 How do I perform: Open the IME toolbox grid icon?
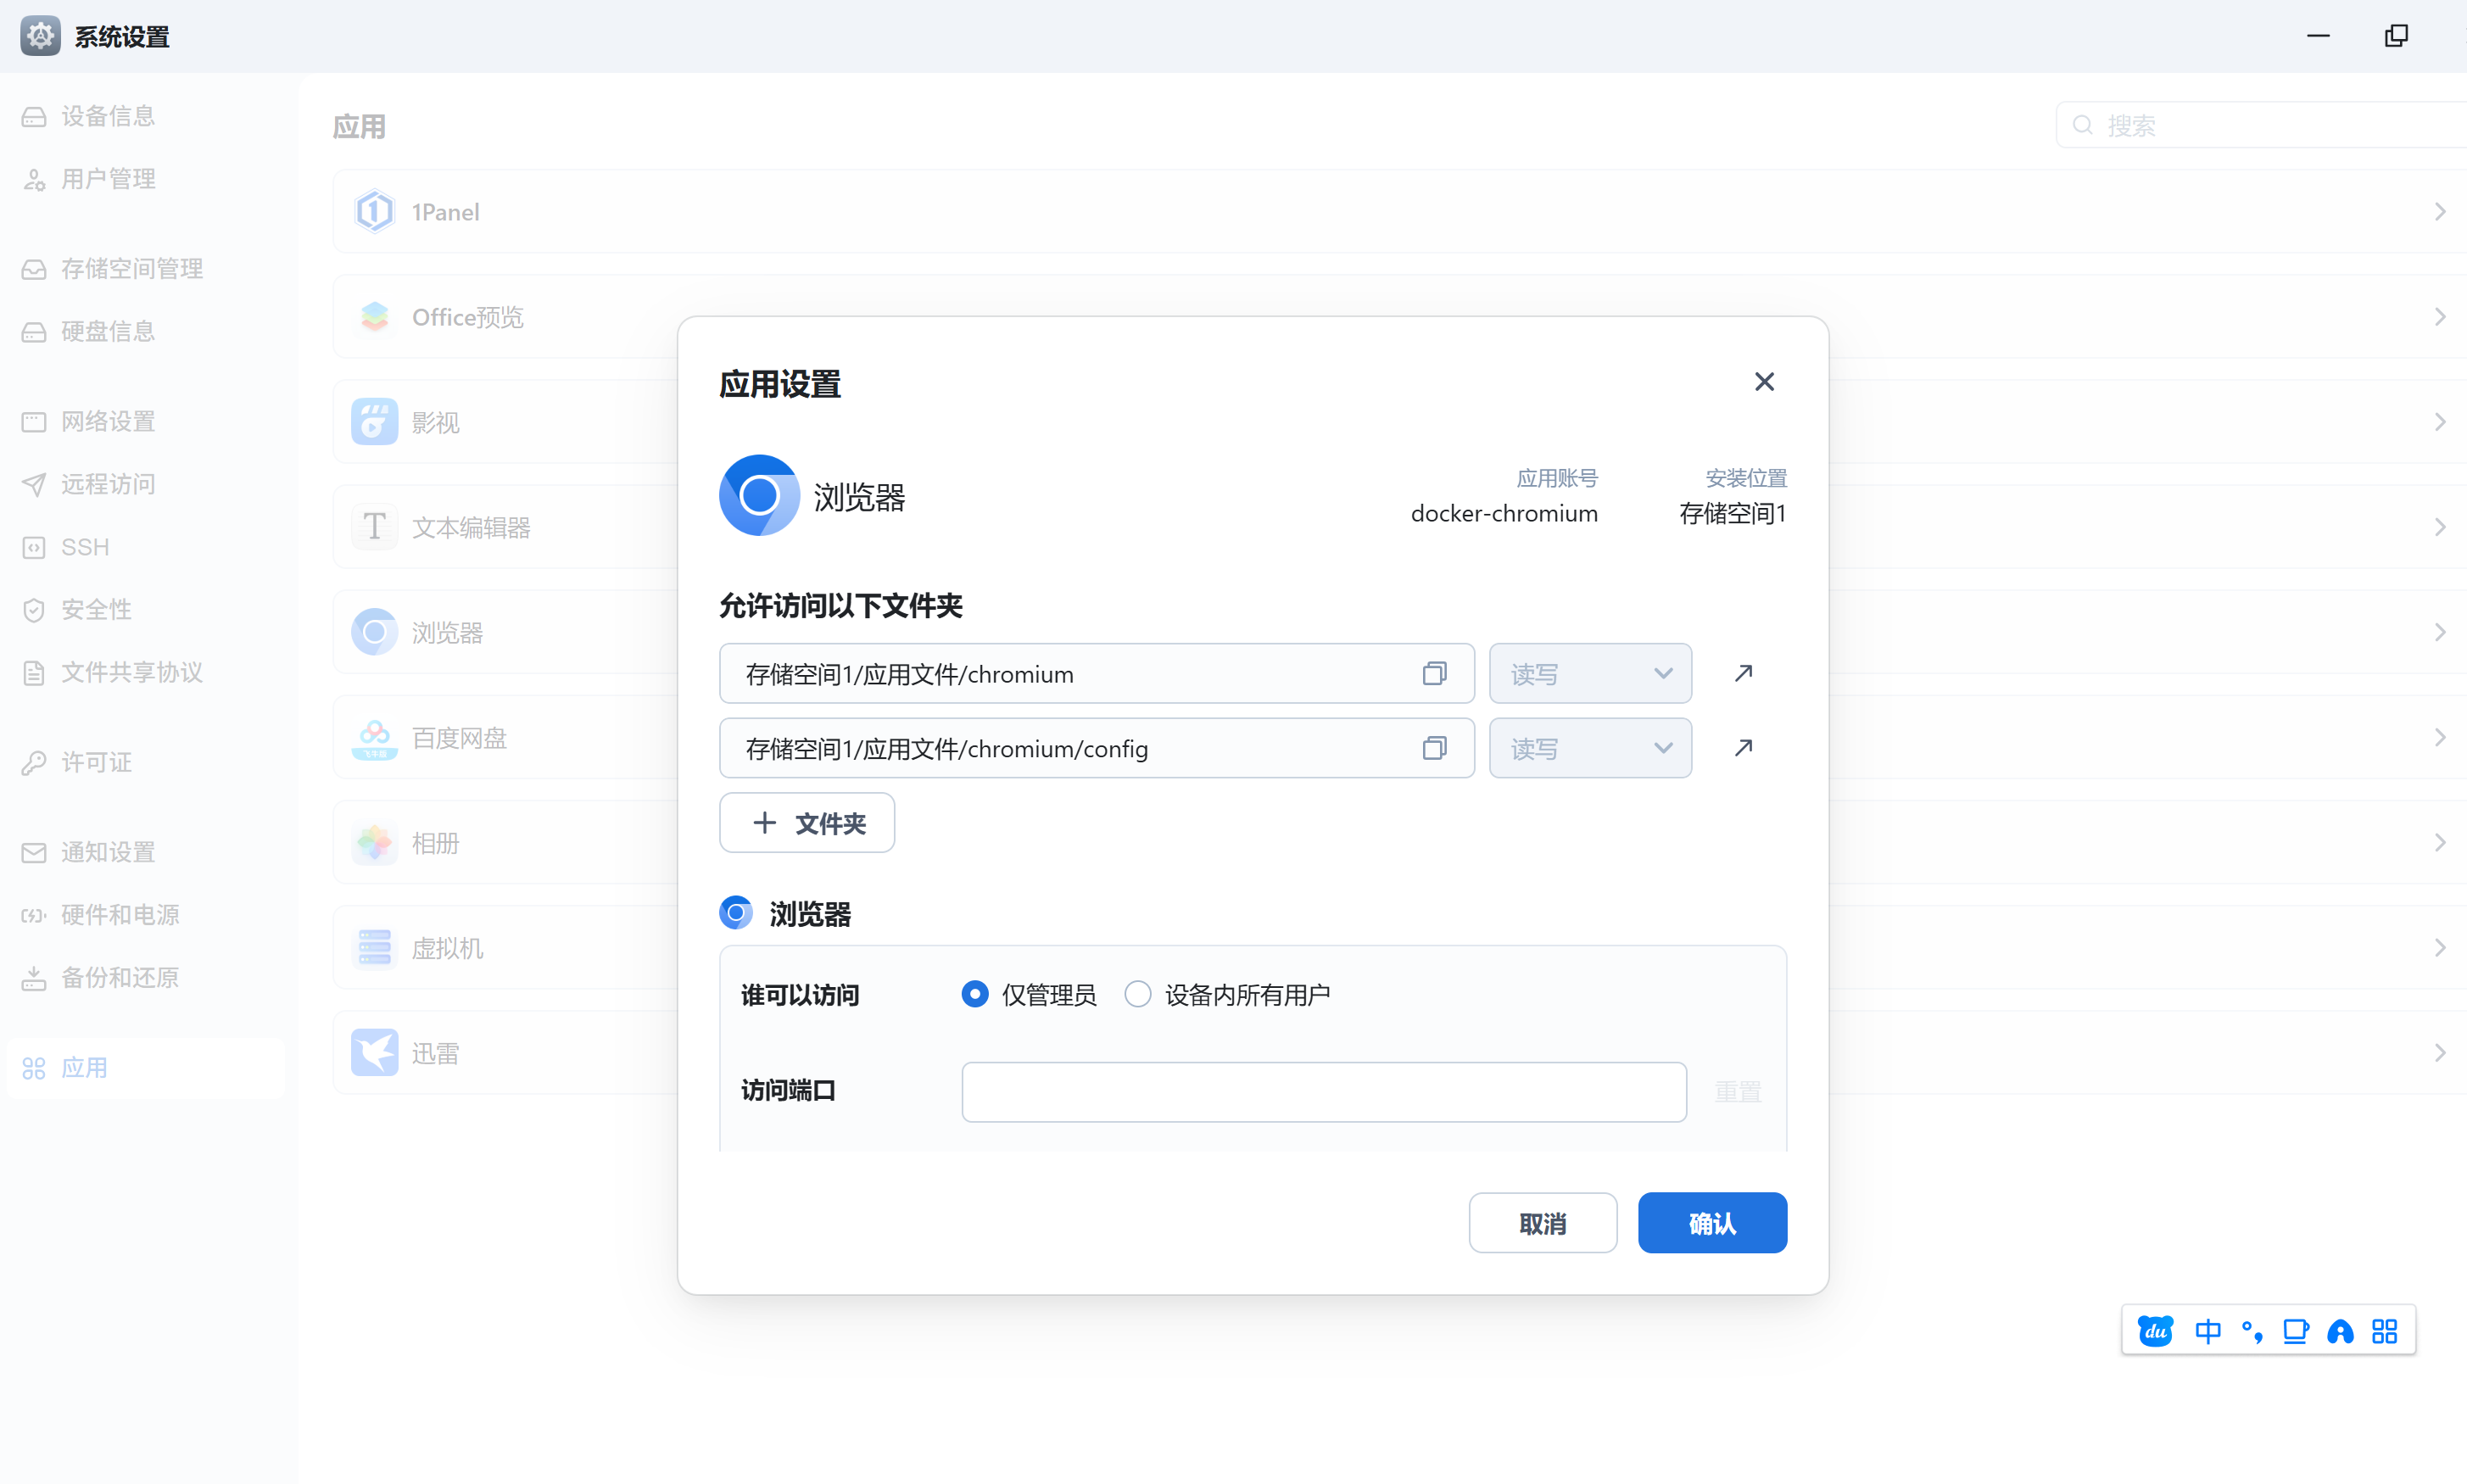pos(2384,1331)
